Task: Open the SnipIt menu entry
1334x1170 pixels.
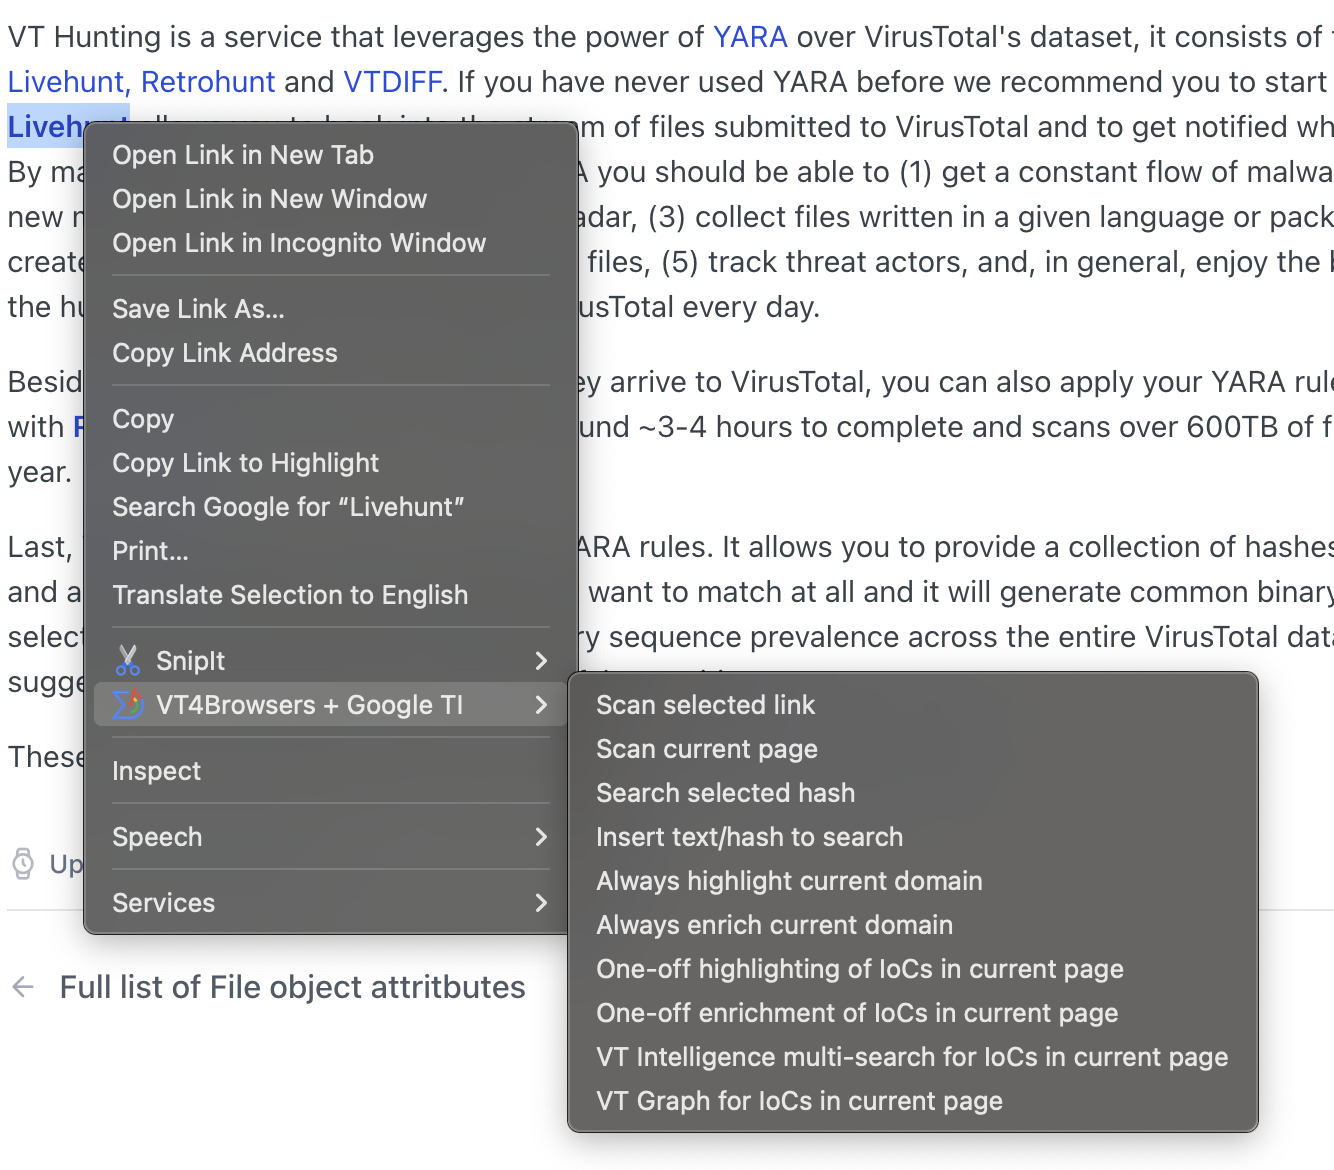Action: click(x=331, y=661)
